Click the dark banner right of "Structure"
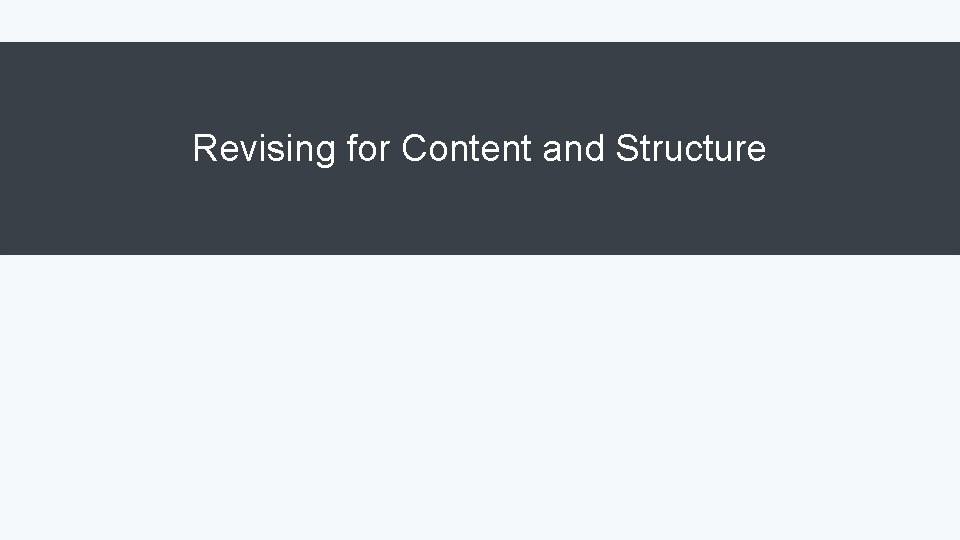960x540 pixels. [860, 149]
